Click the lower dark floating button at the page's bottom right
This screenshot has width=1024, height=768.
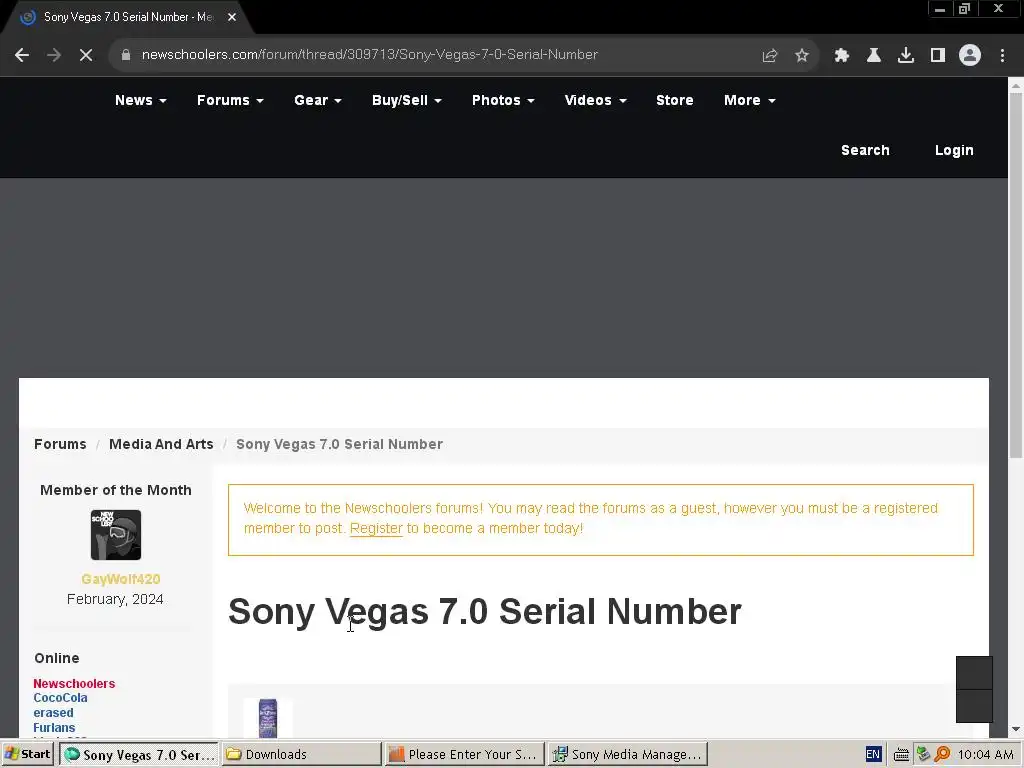(x=974, y=706)
